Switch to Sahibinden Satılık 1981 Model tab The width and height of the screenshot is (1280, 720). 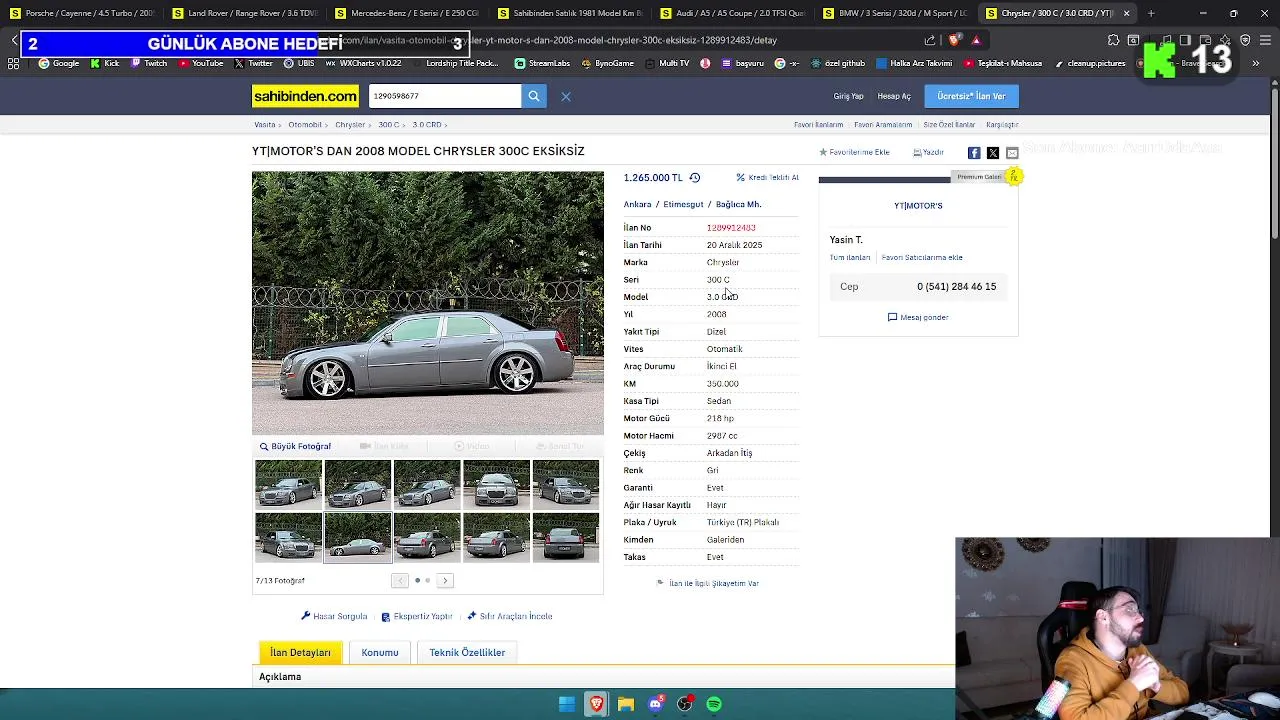(570, 13)
